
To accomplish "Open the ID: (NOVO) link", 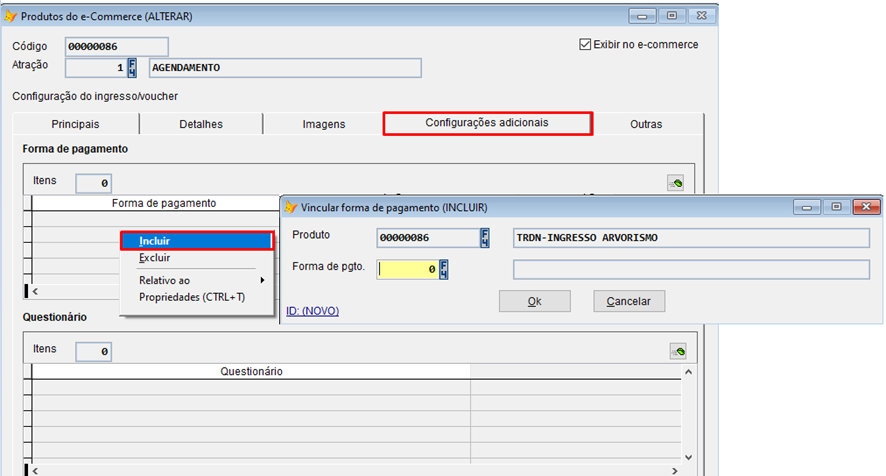I will click(312, 311).
